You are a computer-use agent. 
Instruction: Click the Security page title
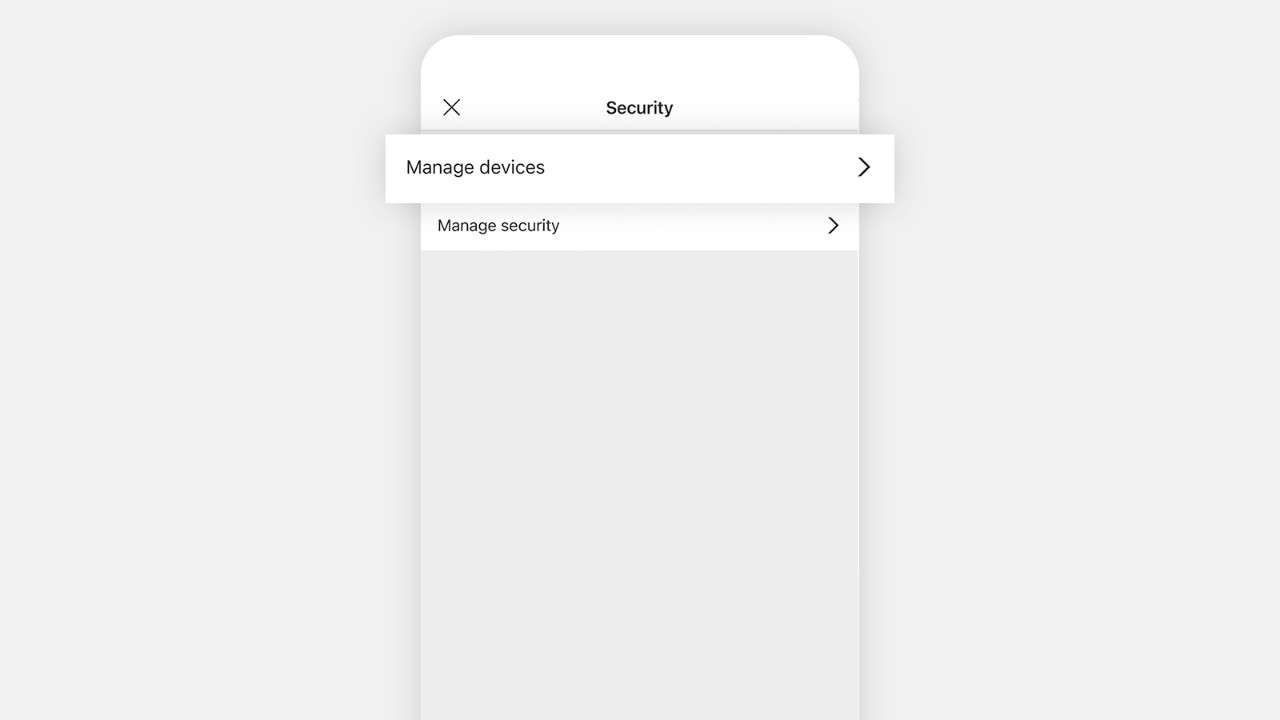[639, 108]
